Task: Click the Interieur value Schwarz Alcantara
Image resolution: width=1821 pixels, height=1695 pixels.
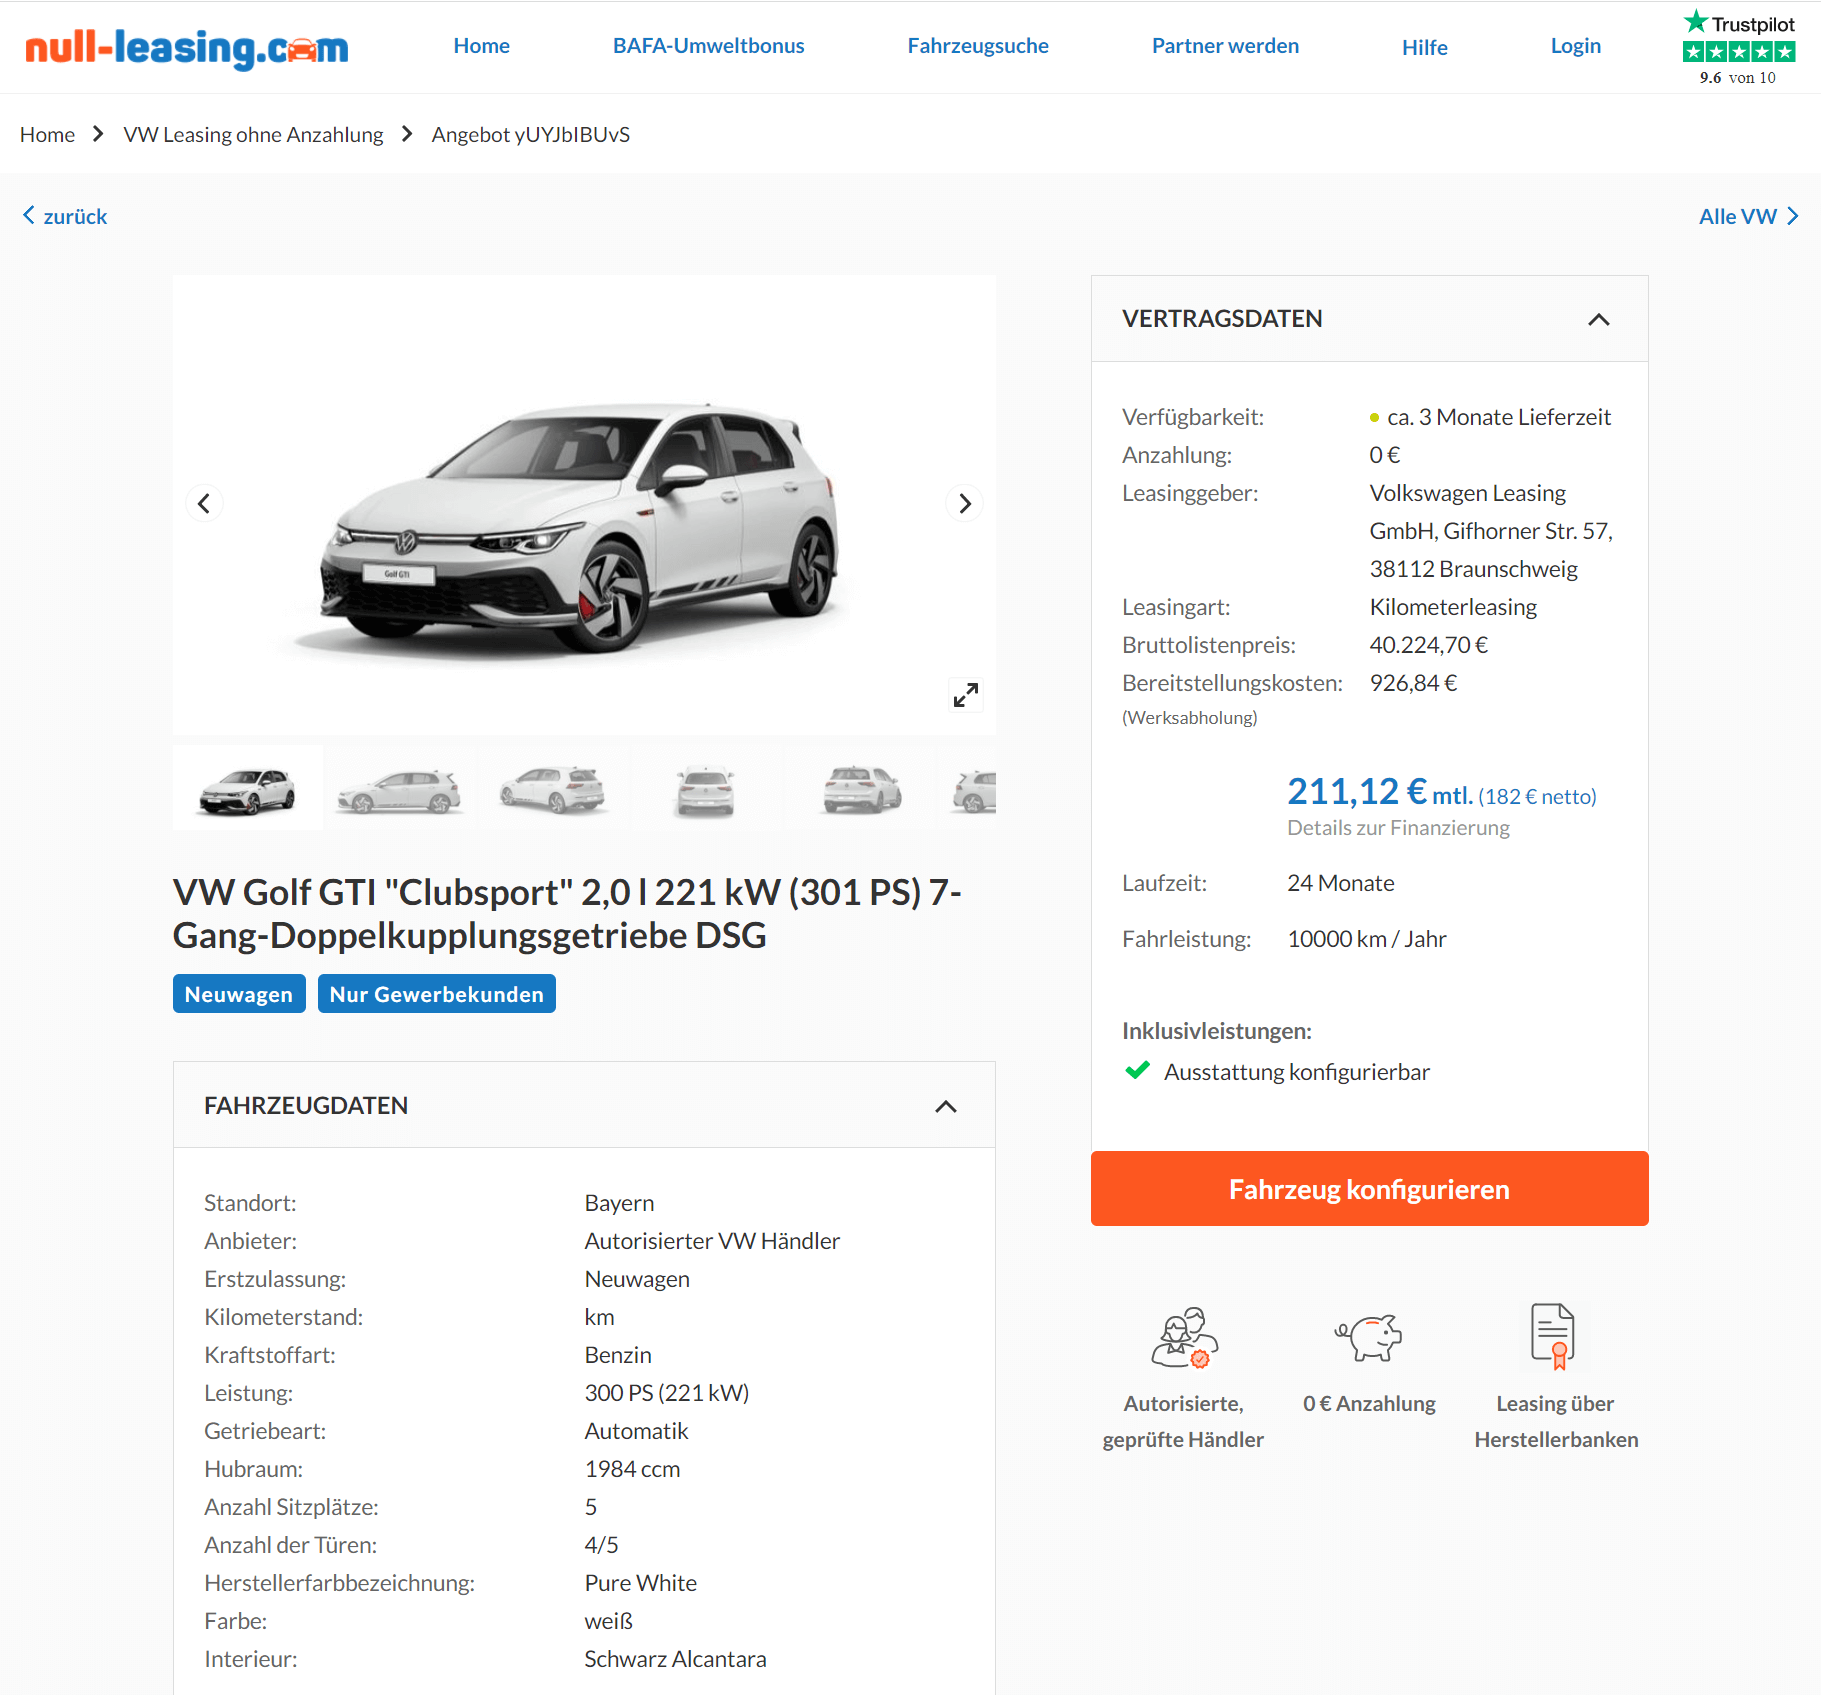Action: (675, 1659)
